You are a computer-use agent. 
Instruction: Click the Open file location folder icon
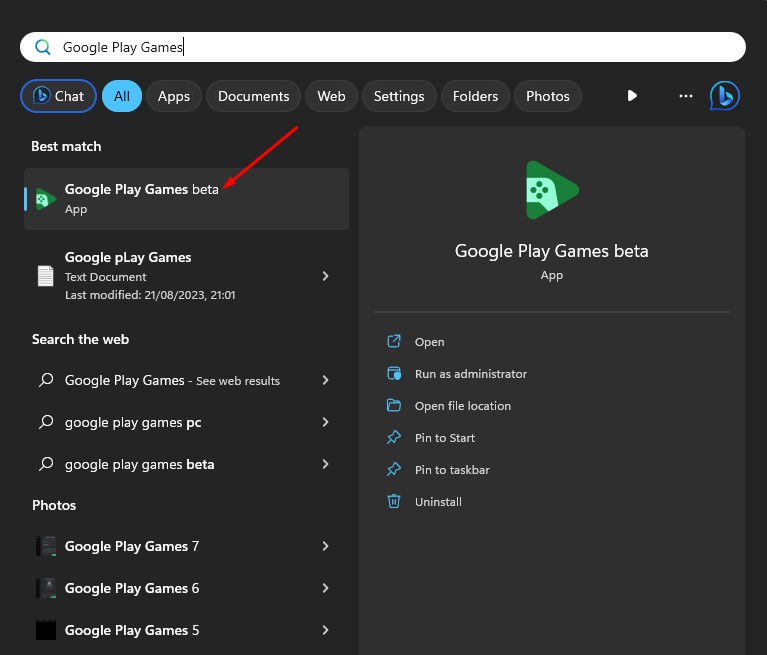(394, 405)
